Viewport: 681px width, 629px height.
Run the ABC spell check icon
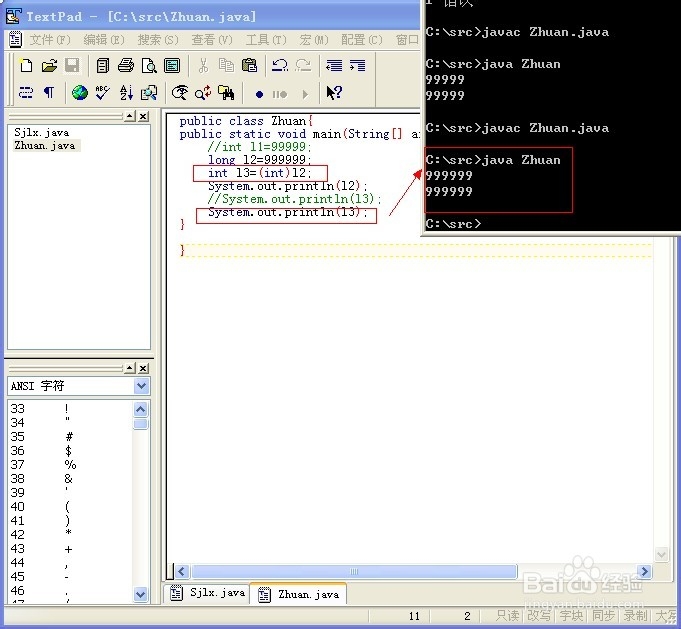[x=102, y=93]
